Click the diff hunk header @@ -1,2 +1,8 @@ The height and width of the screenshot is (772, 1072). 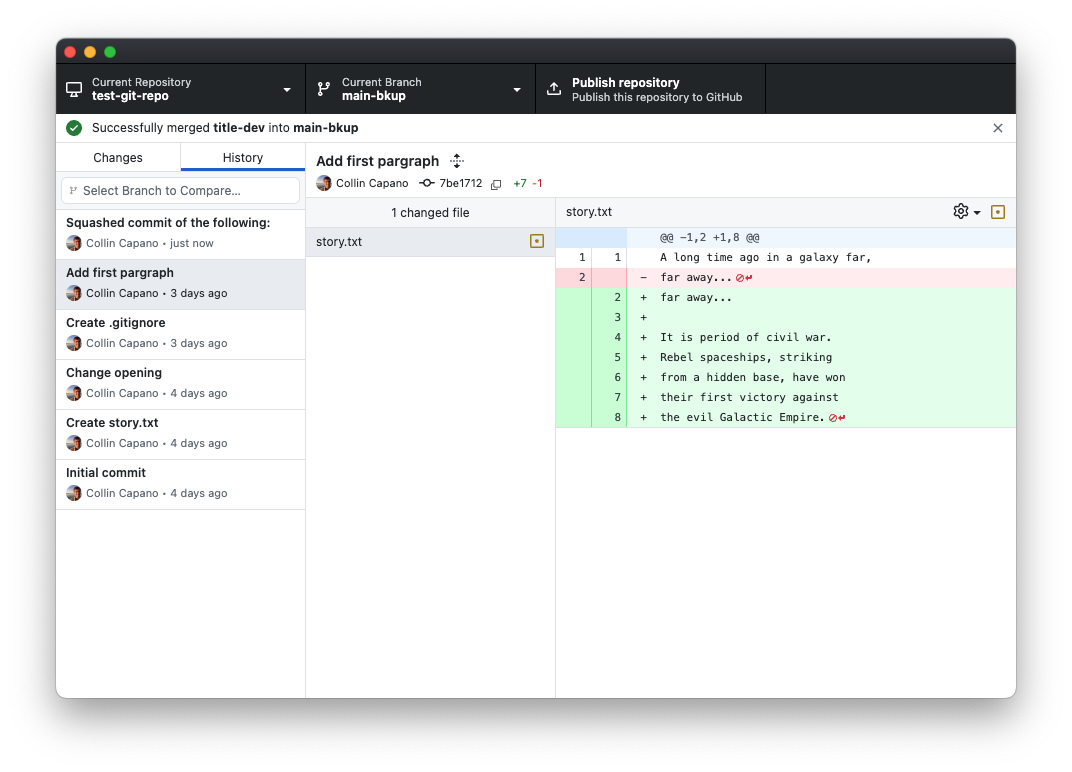710,237
